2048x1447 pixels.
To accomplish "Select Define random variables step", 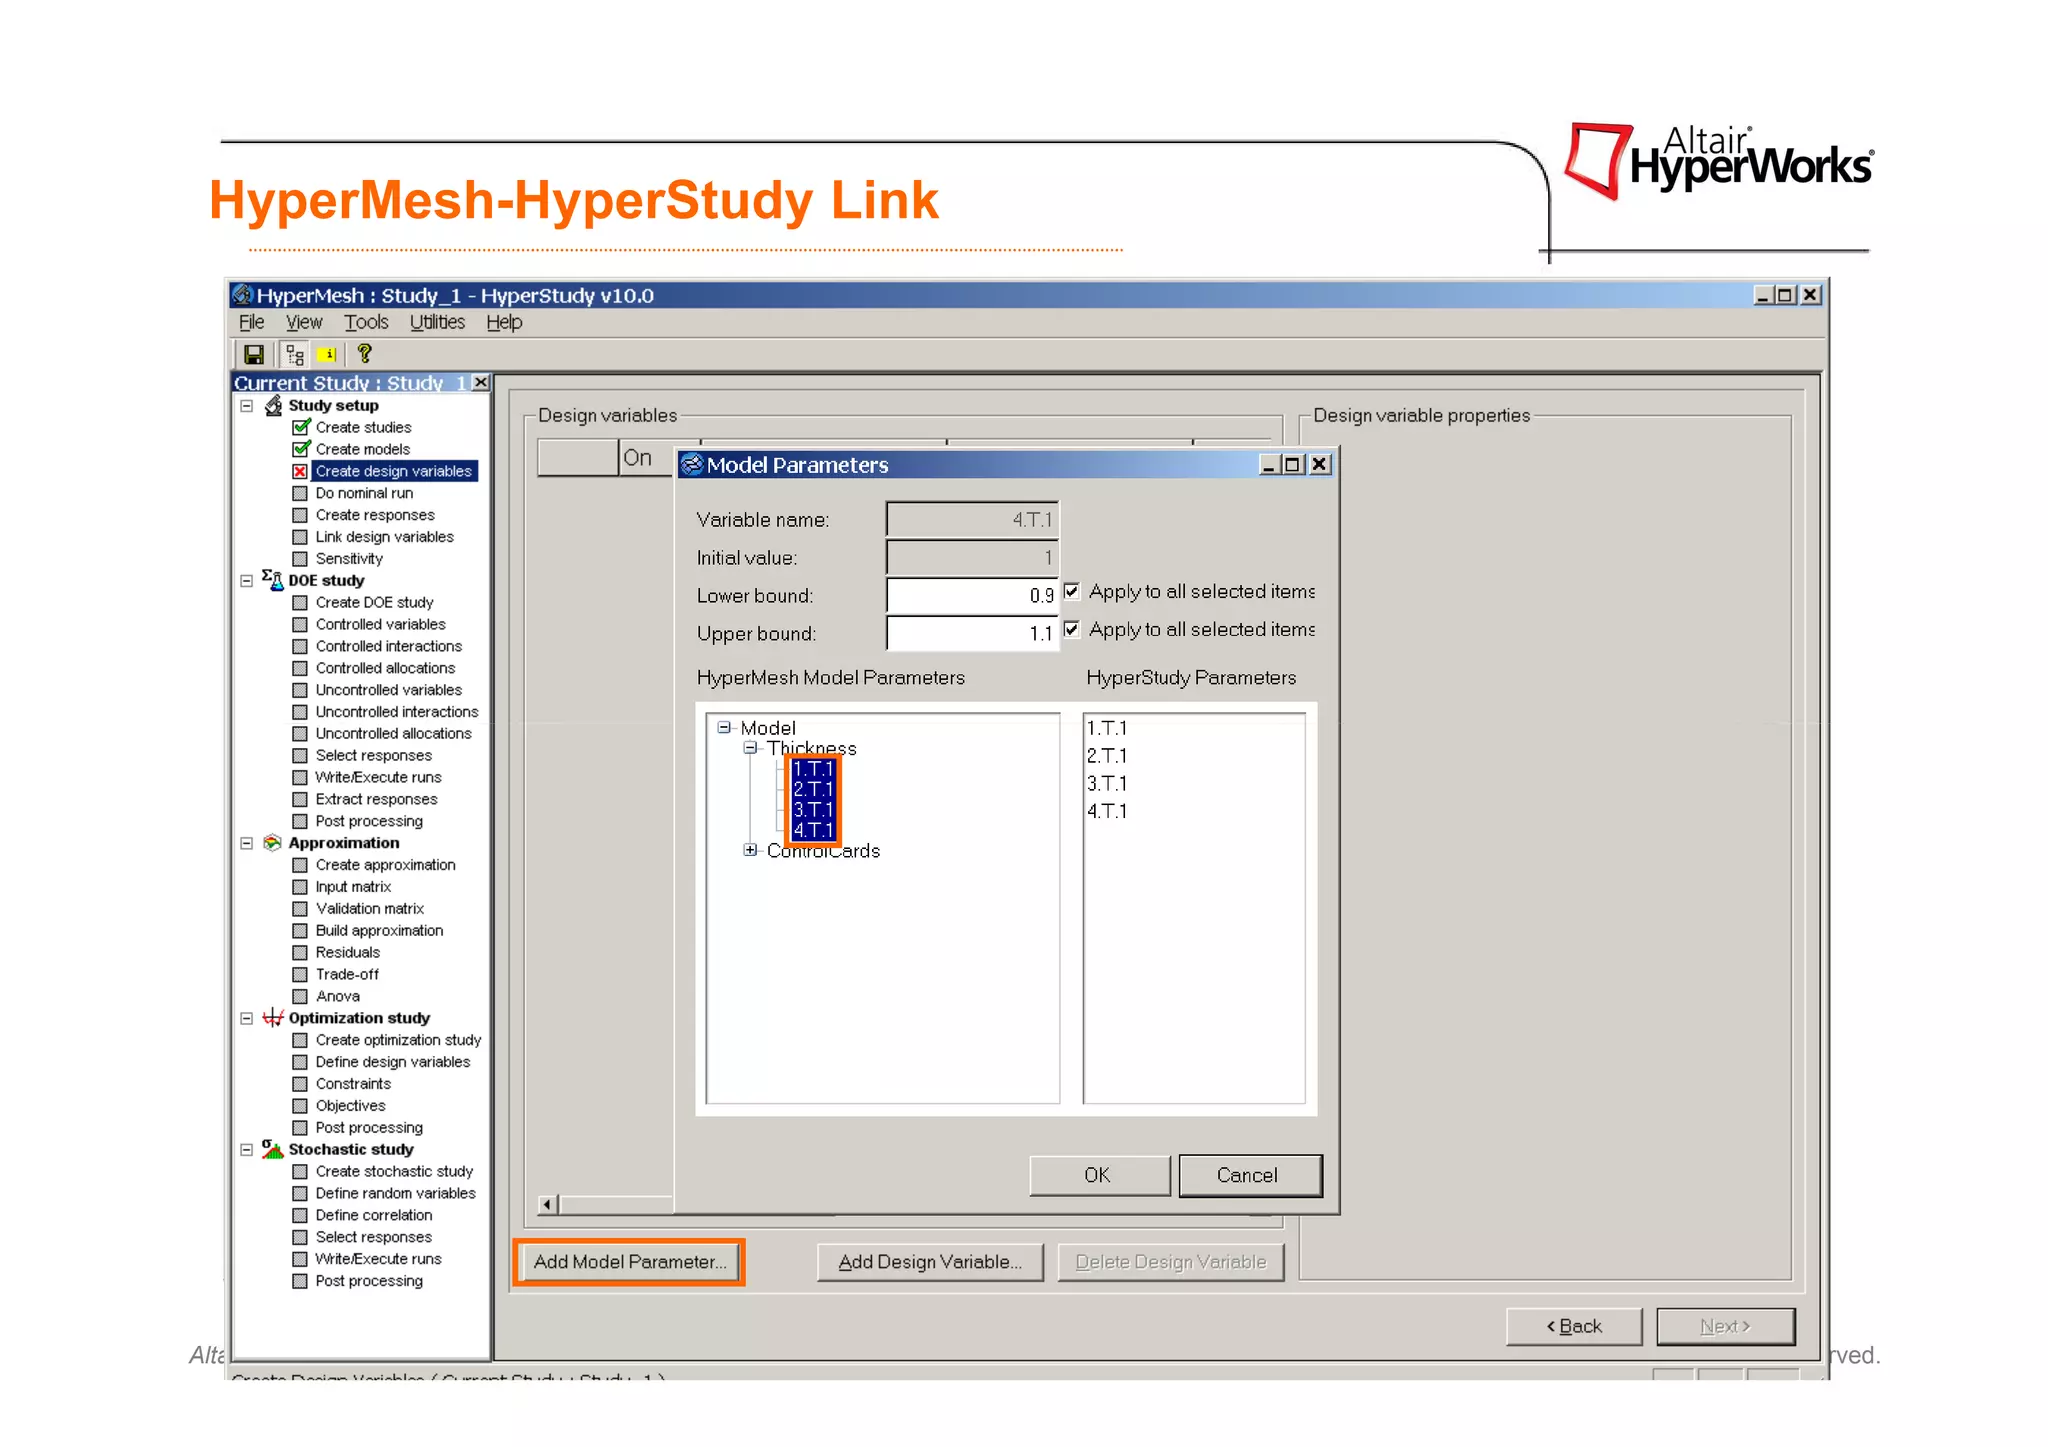I will tap(396, 1193).
